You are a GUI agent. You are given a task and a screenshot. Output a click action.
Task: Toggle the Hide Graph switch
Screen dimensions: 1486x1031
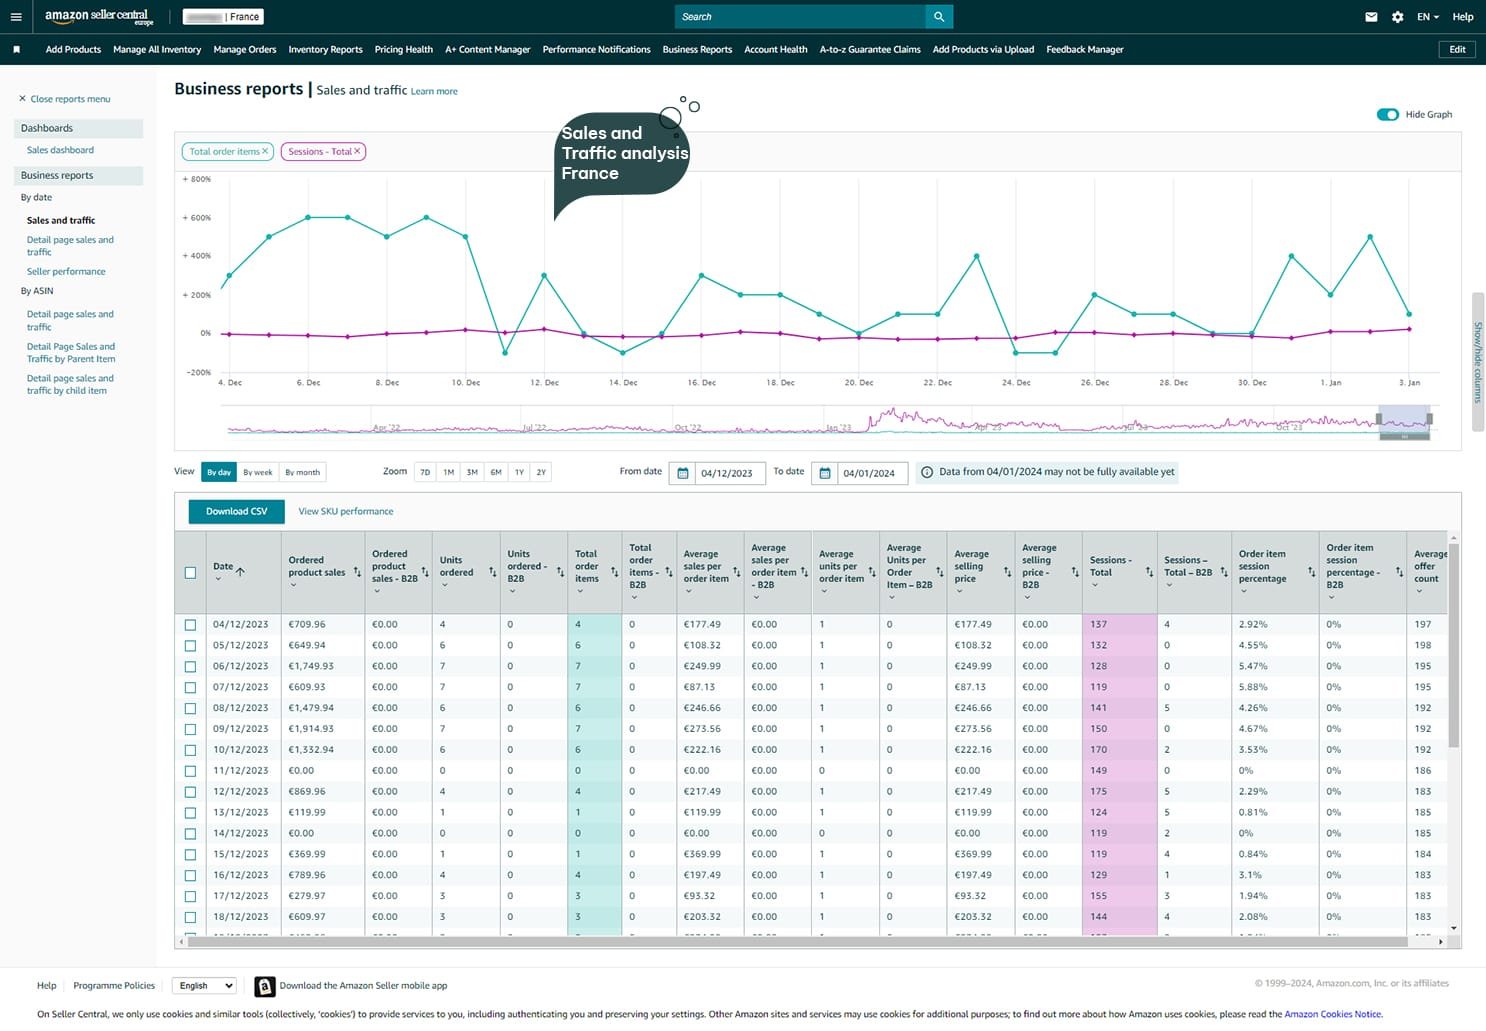tap(1387, 114)
